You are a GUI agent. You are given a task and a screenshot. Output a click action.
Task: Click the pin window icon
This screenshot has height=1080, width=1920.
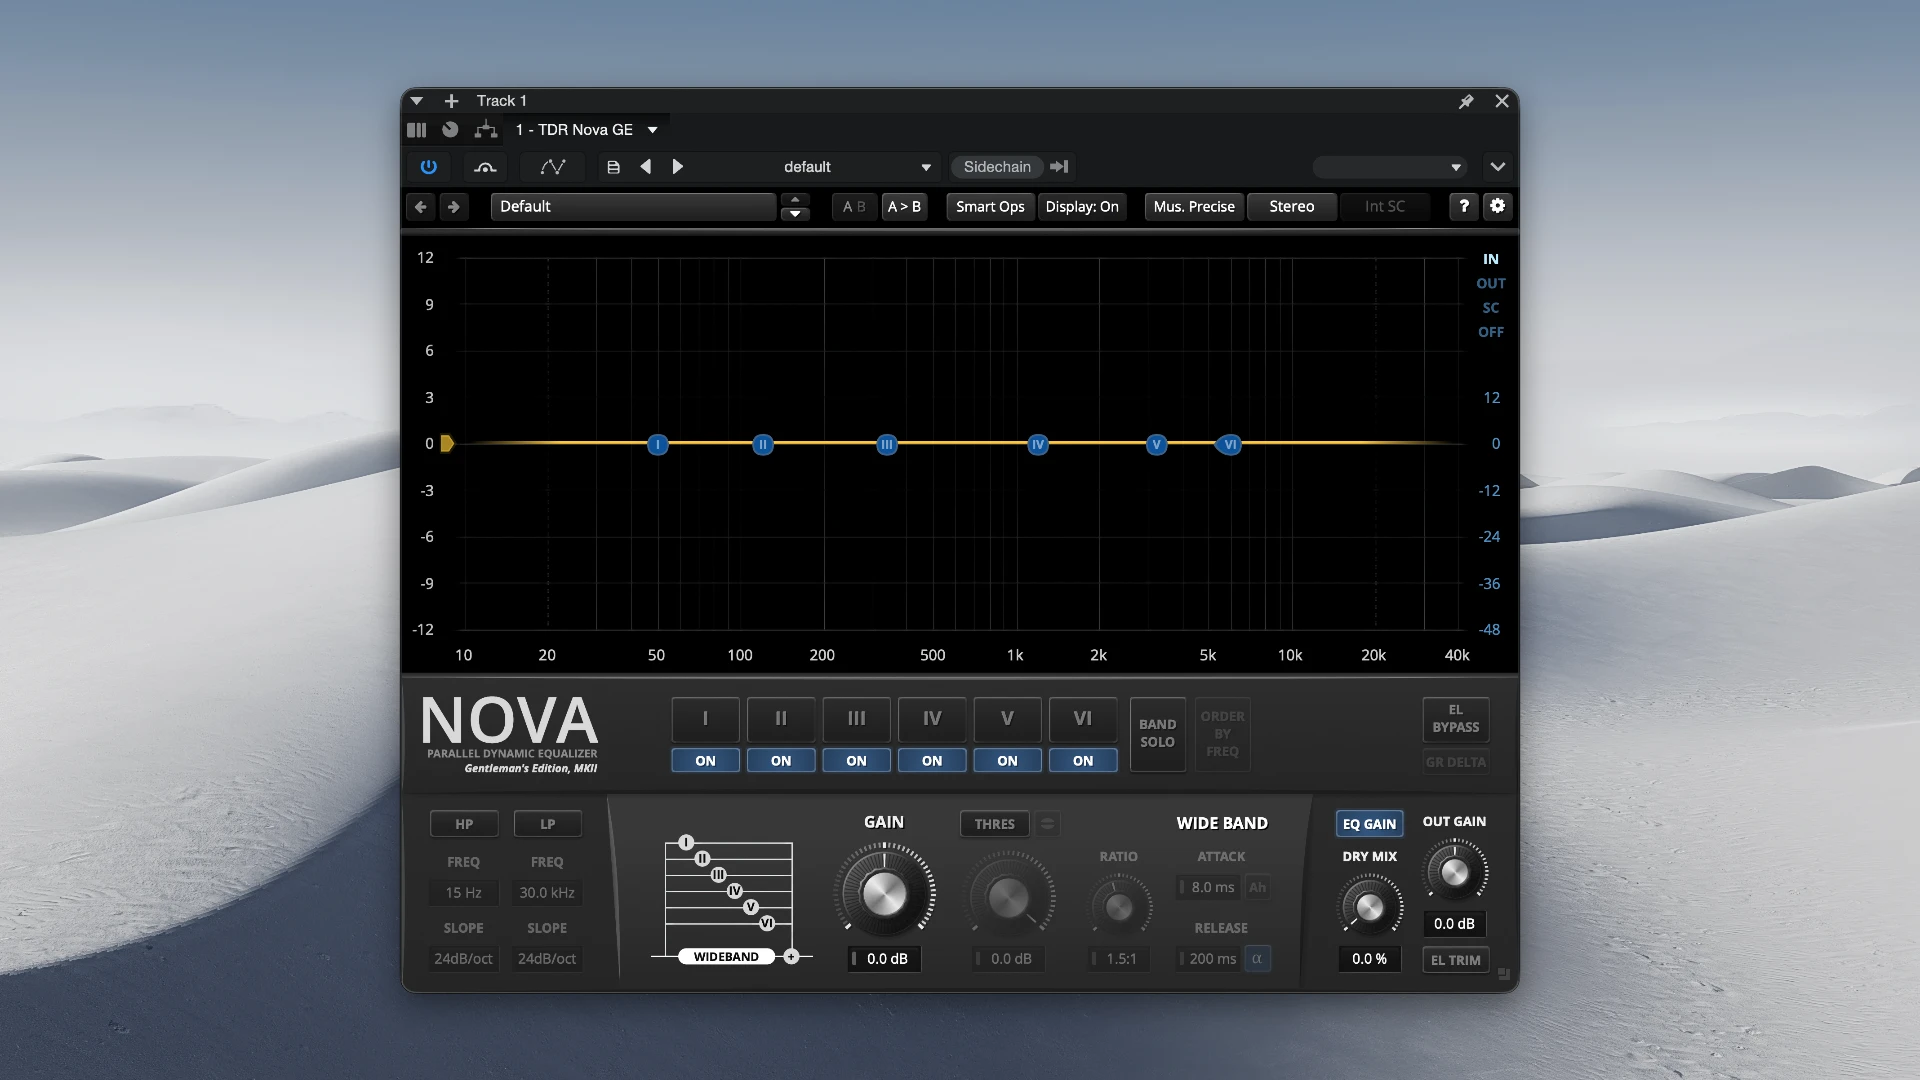pyautogui.click(x=1466, y=101)
